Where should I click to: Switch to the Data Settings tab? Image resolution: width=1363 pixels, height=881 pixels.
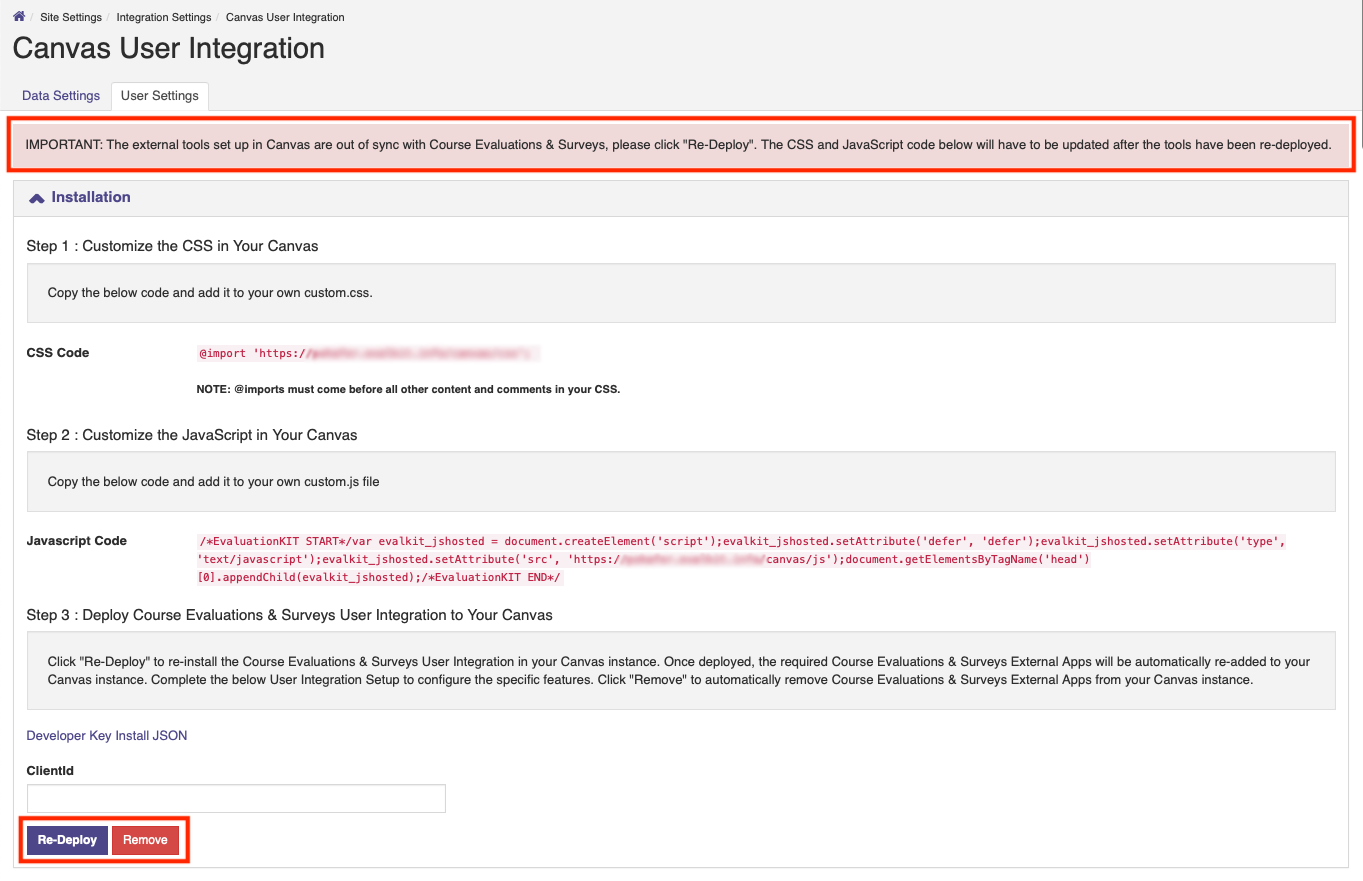click(60, 95)
